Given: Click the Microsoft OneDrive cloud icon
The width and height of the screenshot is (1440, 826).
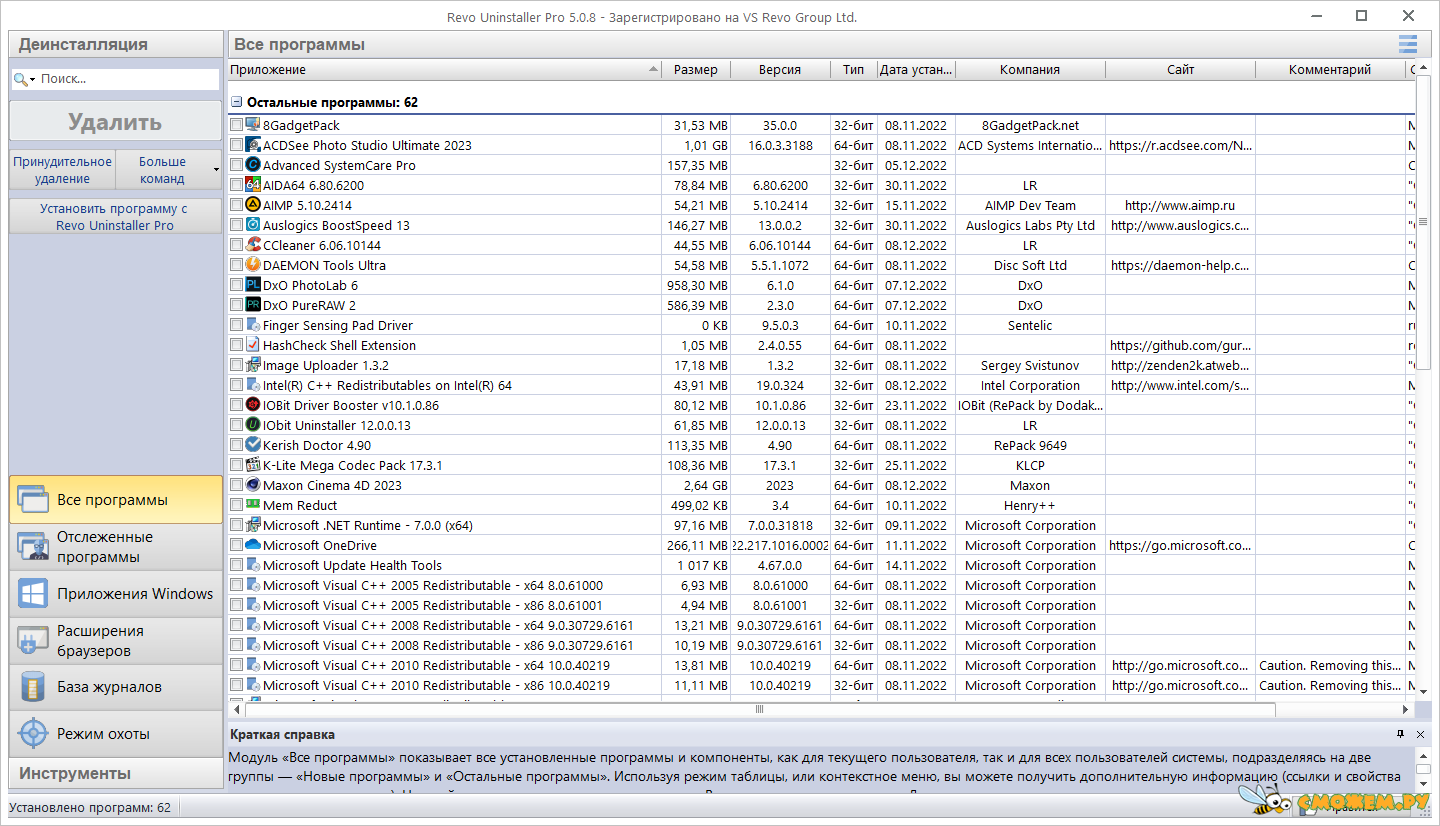Looking at the screenshot, I should pos(253,545).
